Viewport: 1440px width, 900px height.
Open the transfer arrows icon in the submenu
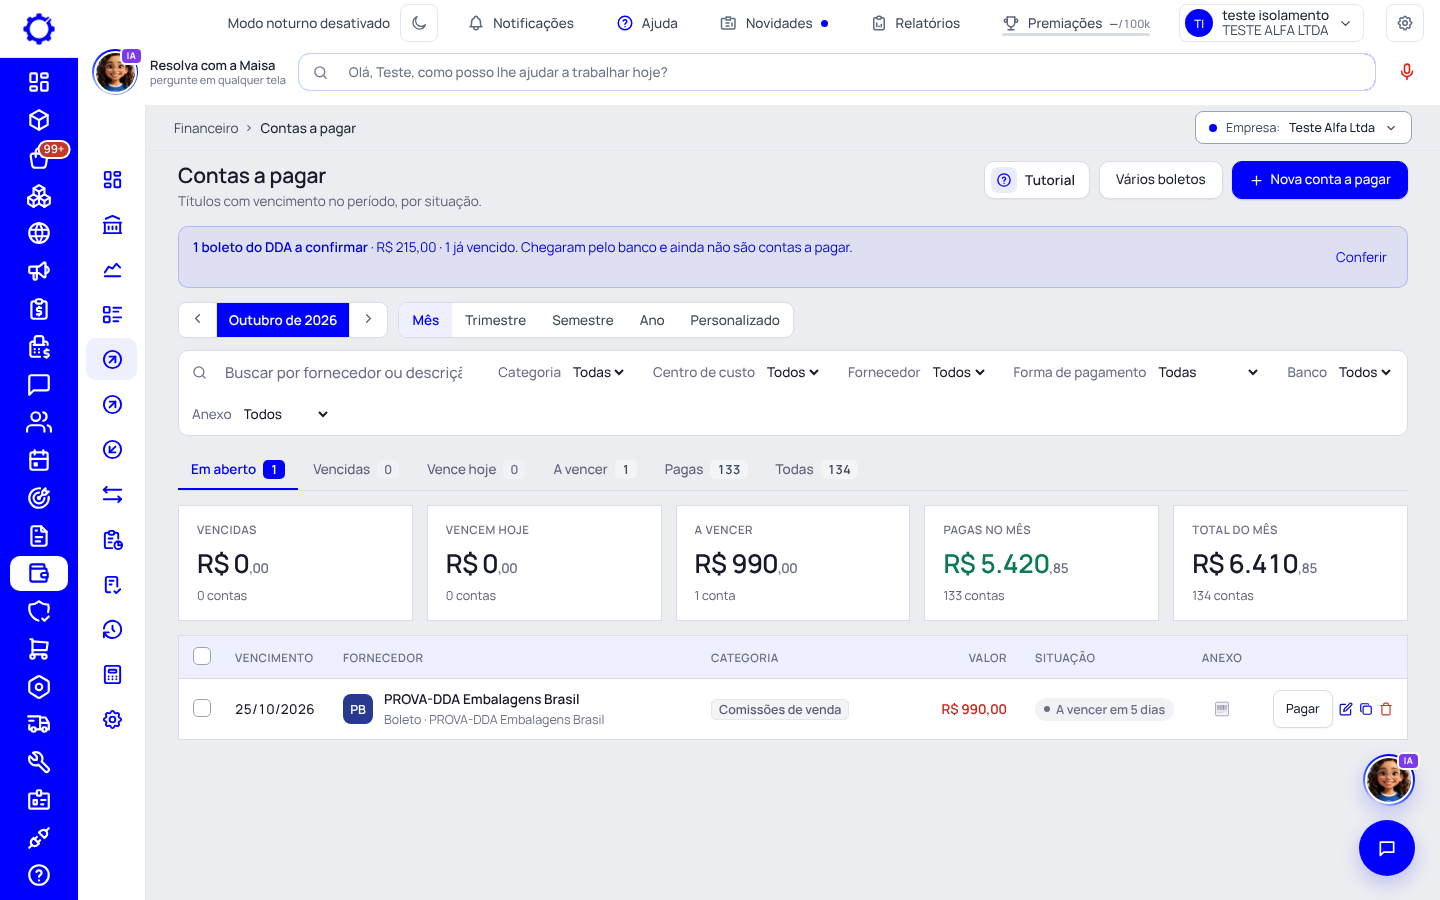112,495
